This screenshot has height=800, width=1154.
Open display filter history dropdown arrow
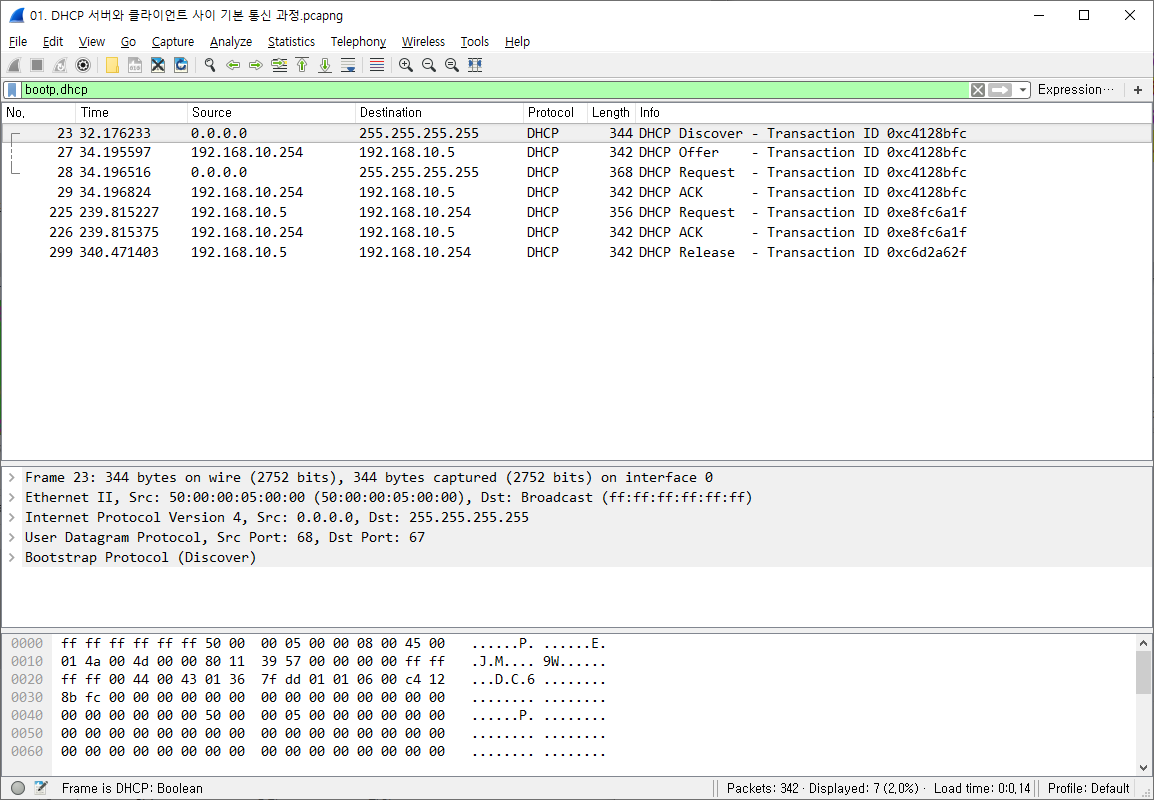click(x=1022, y=90)
